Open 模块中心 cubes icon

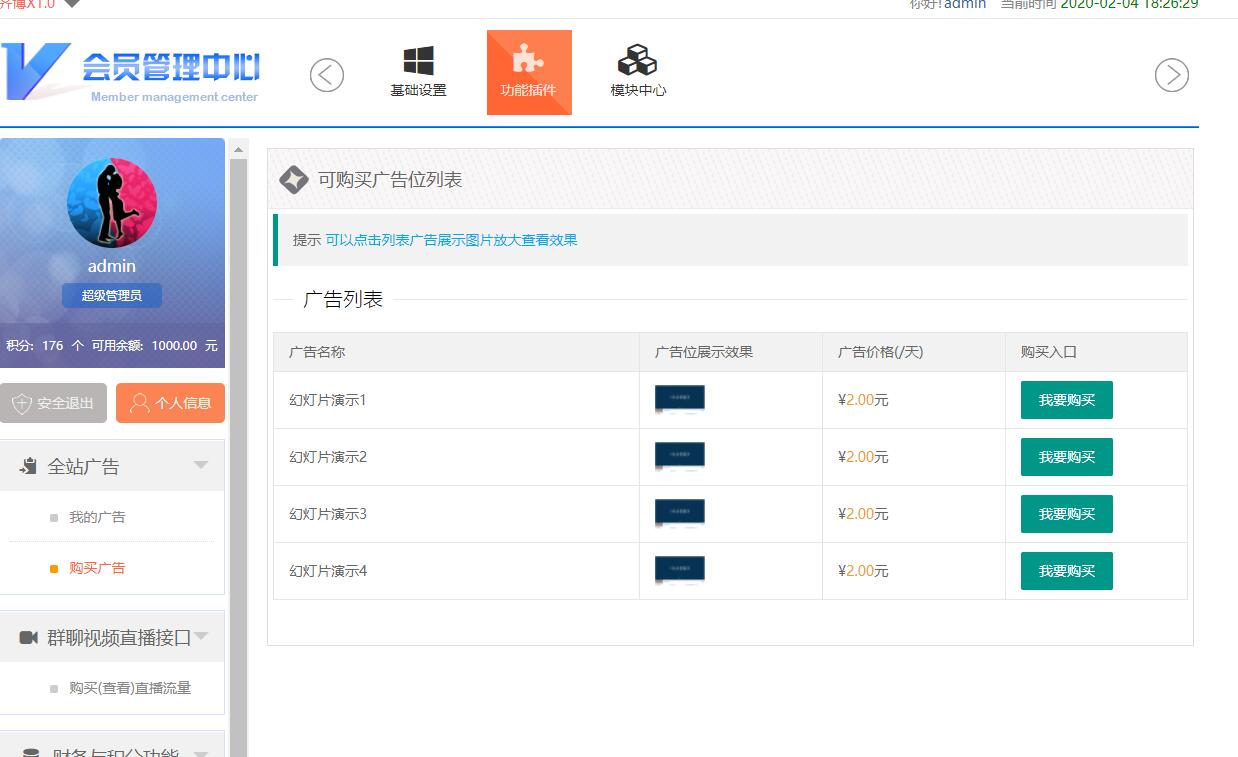click(637, 61)
